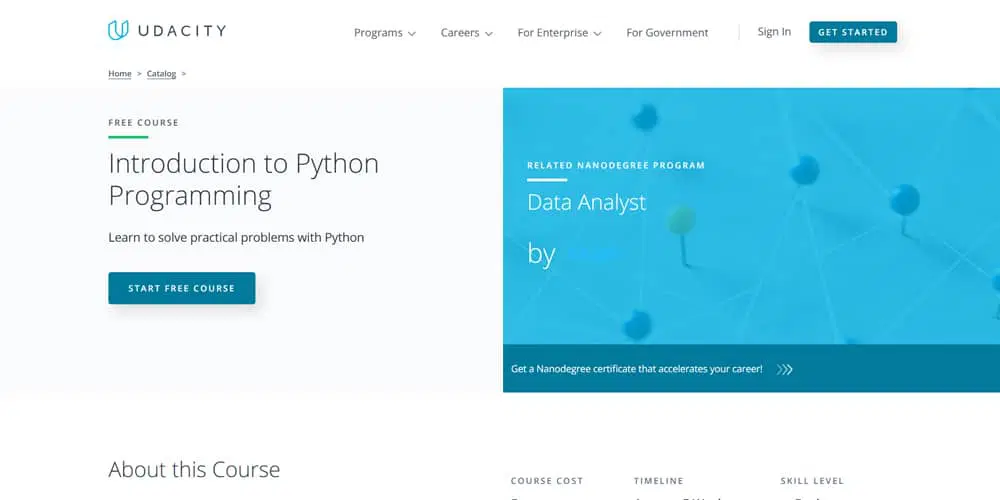Image resolution: width=1000 pixels, height=500 pixels.
Task: Click the Data Analyst pushpin banner image
Action: 751,216
